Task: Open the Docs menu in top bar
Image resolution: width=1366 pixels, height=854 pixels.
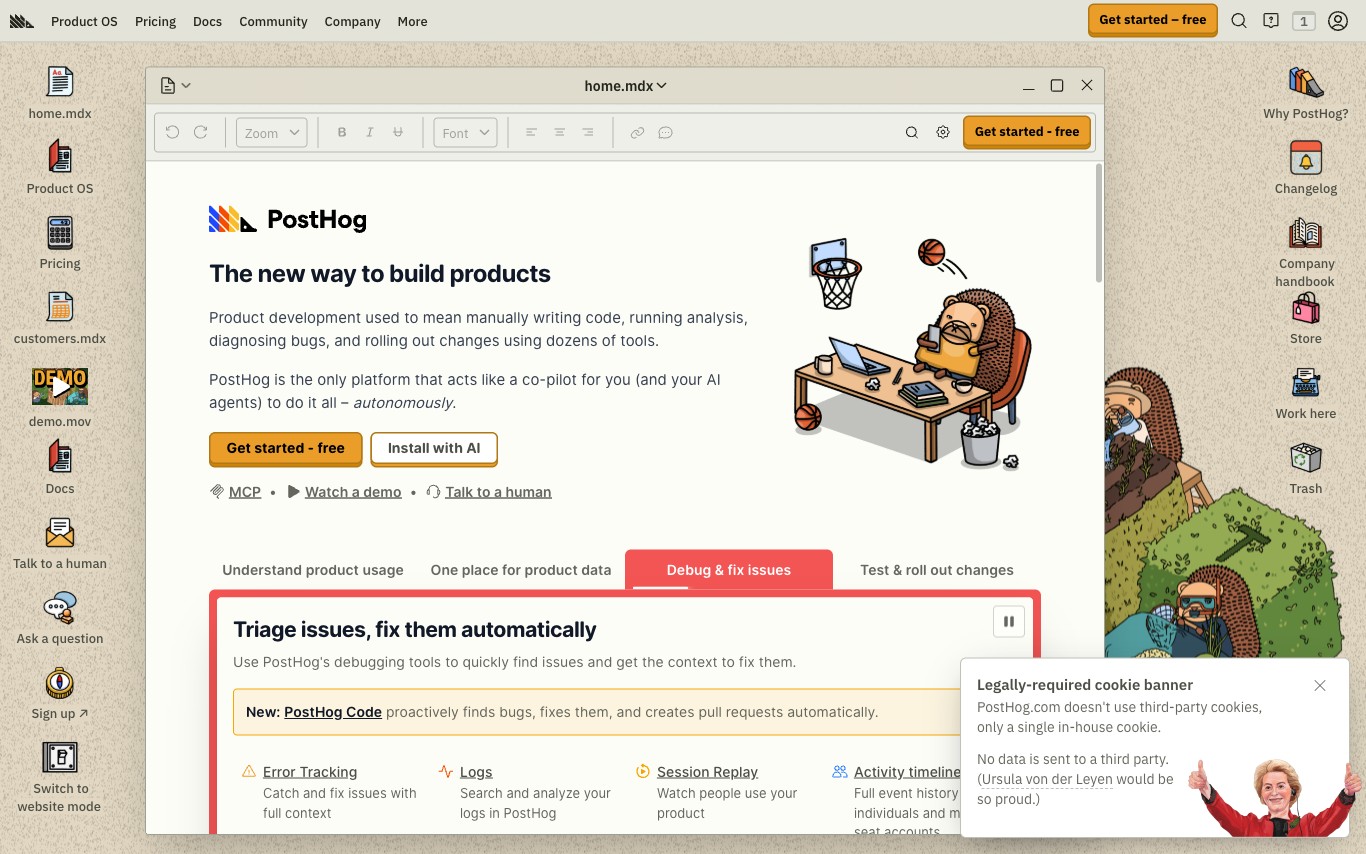Action: click(207, 21)
